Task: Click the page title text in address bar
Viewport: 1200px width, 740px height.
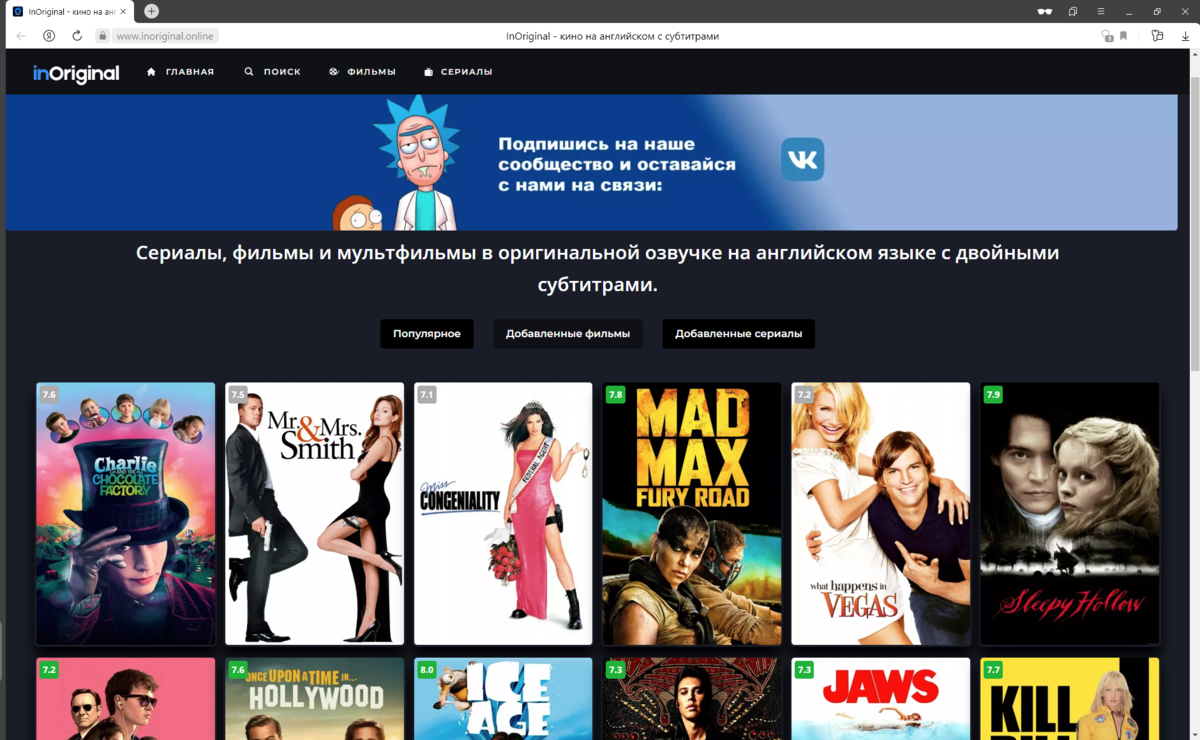Action: coord(612,36)
